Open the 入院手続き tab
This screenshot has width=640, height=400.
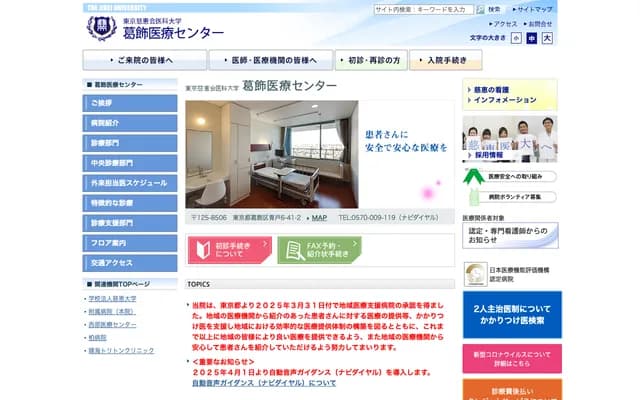(446, 60)
